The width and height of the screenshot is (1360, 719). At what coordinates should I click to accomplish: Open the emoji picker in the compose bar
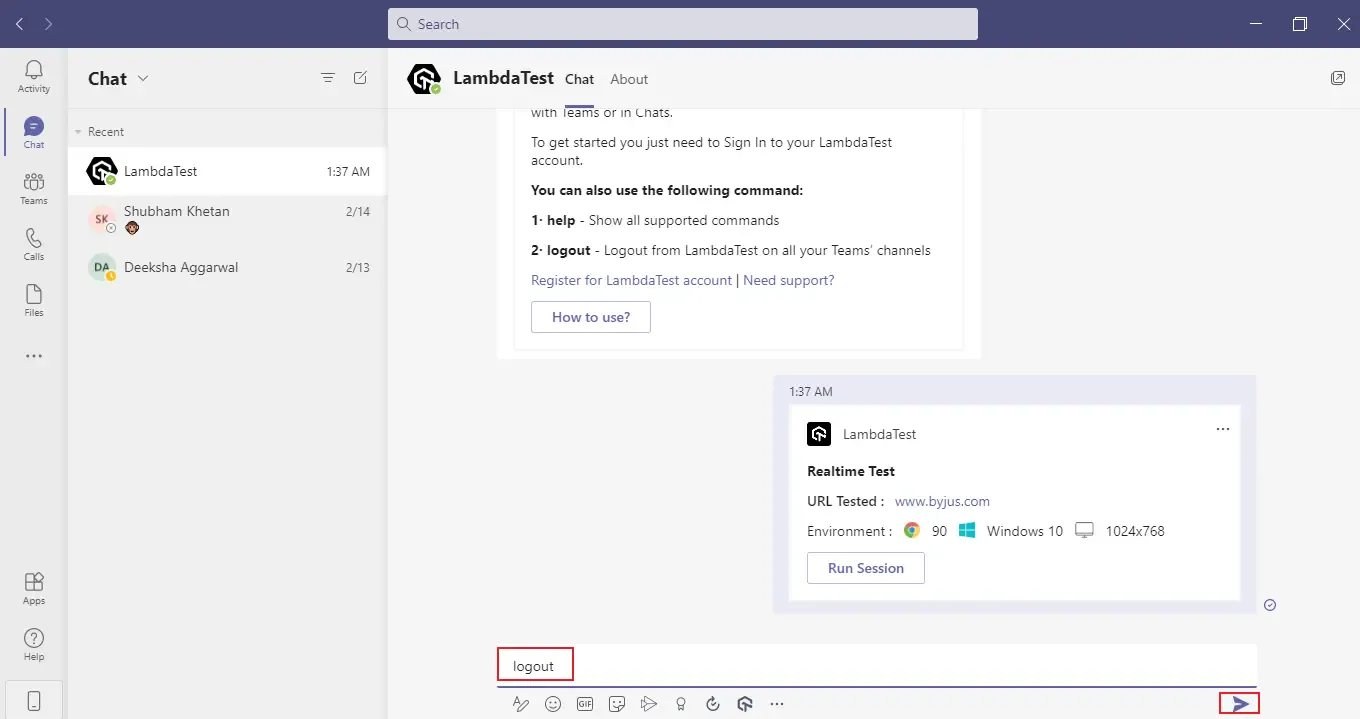click(x=553, y=703)
